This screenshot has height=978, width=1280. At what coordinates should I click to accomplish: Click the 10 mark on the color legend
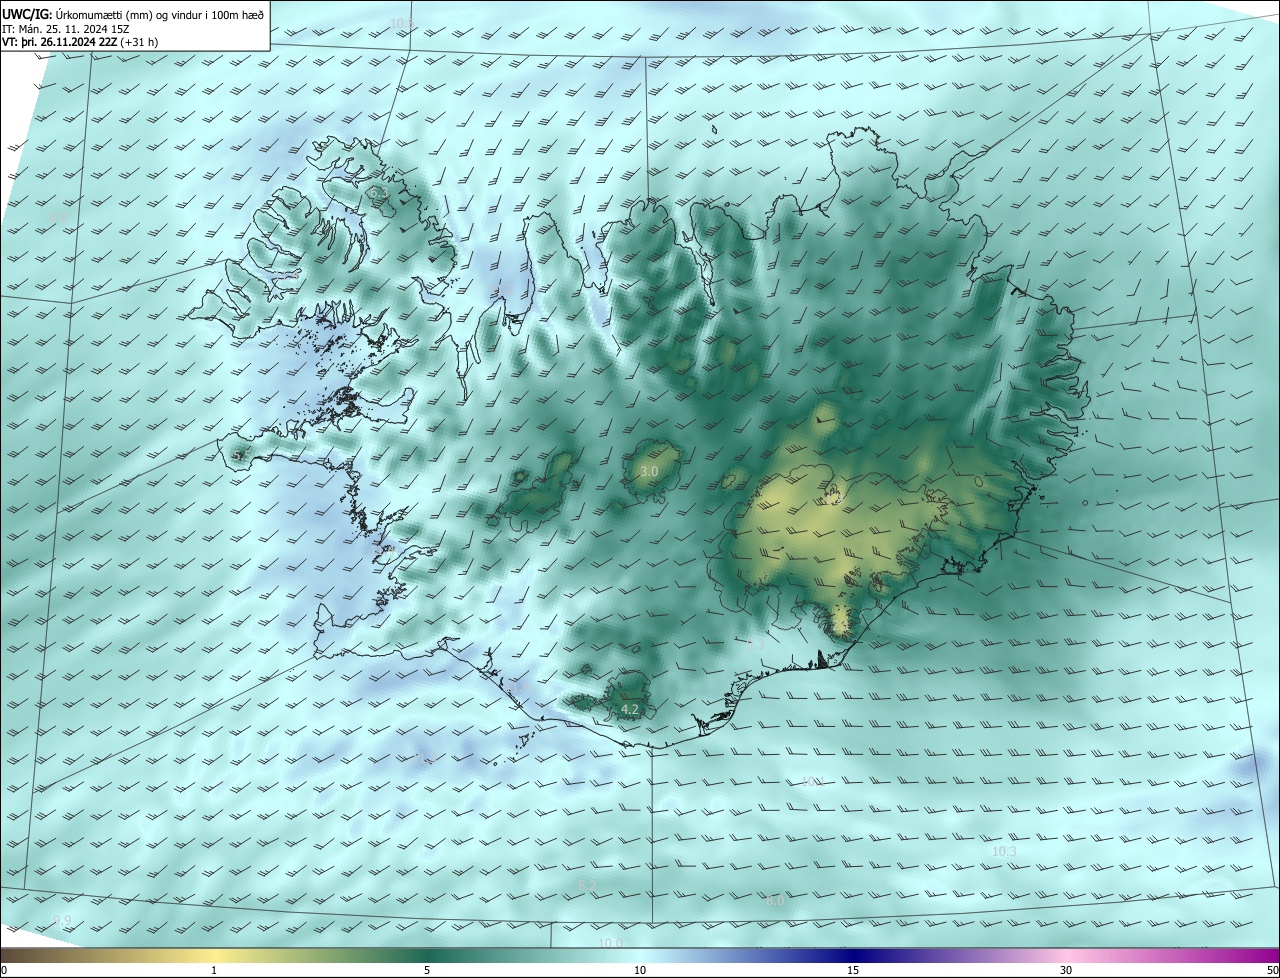click(x=640, y=970)
